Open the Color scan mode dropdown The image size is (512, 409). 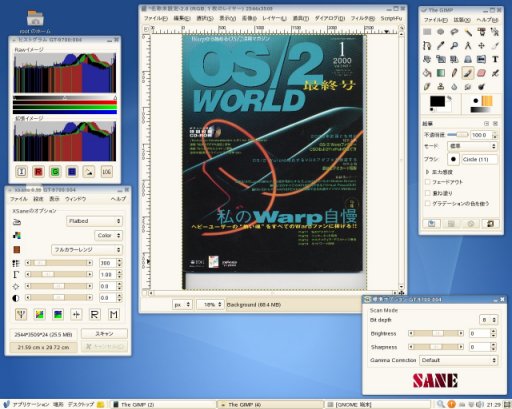109,235
